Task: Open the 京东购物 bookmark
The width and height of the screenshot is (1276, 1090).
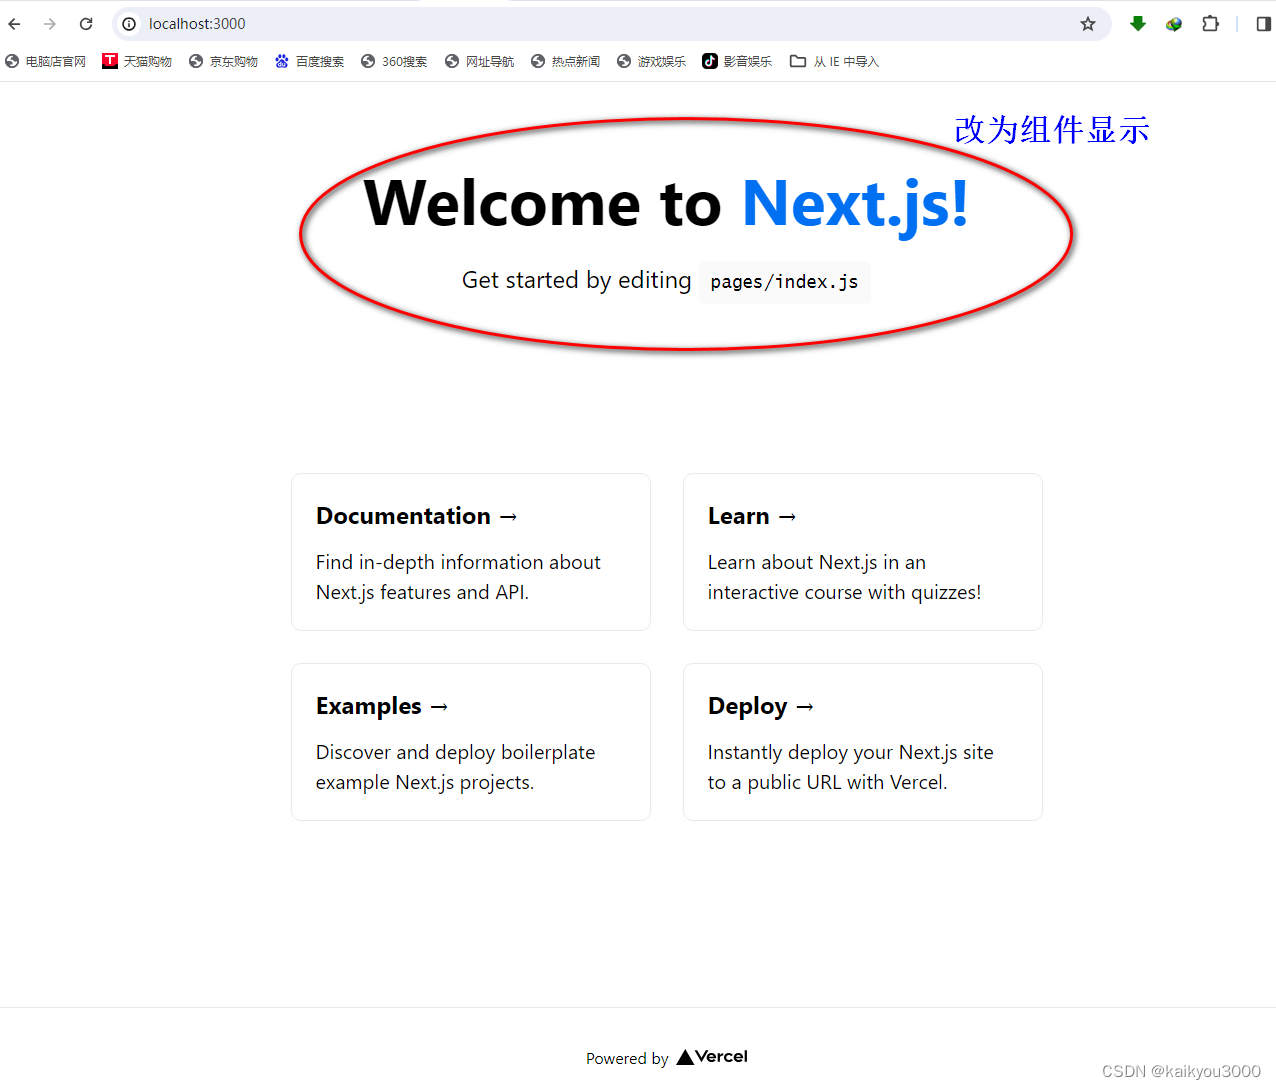Action: click(x=223, y=61)
